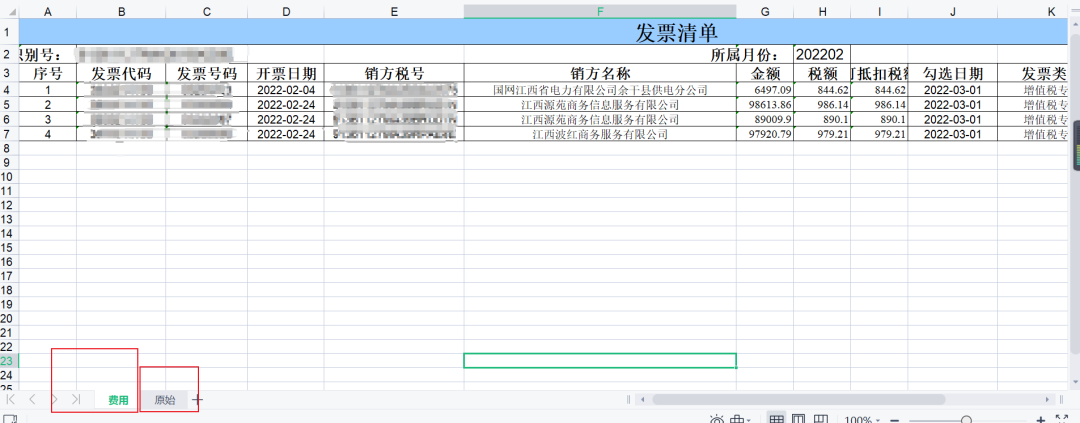Click the amount cell 89009.9
Viewport: 1080px width, 423px height.
coord(765,120)
